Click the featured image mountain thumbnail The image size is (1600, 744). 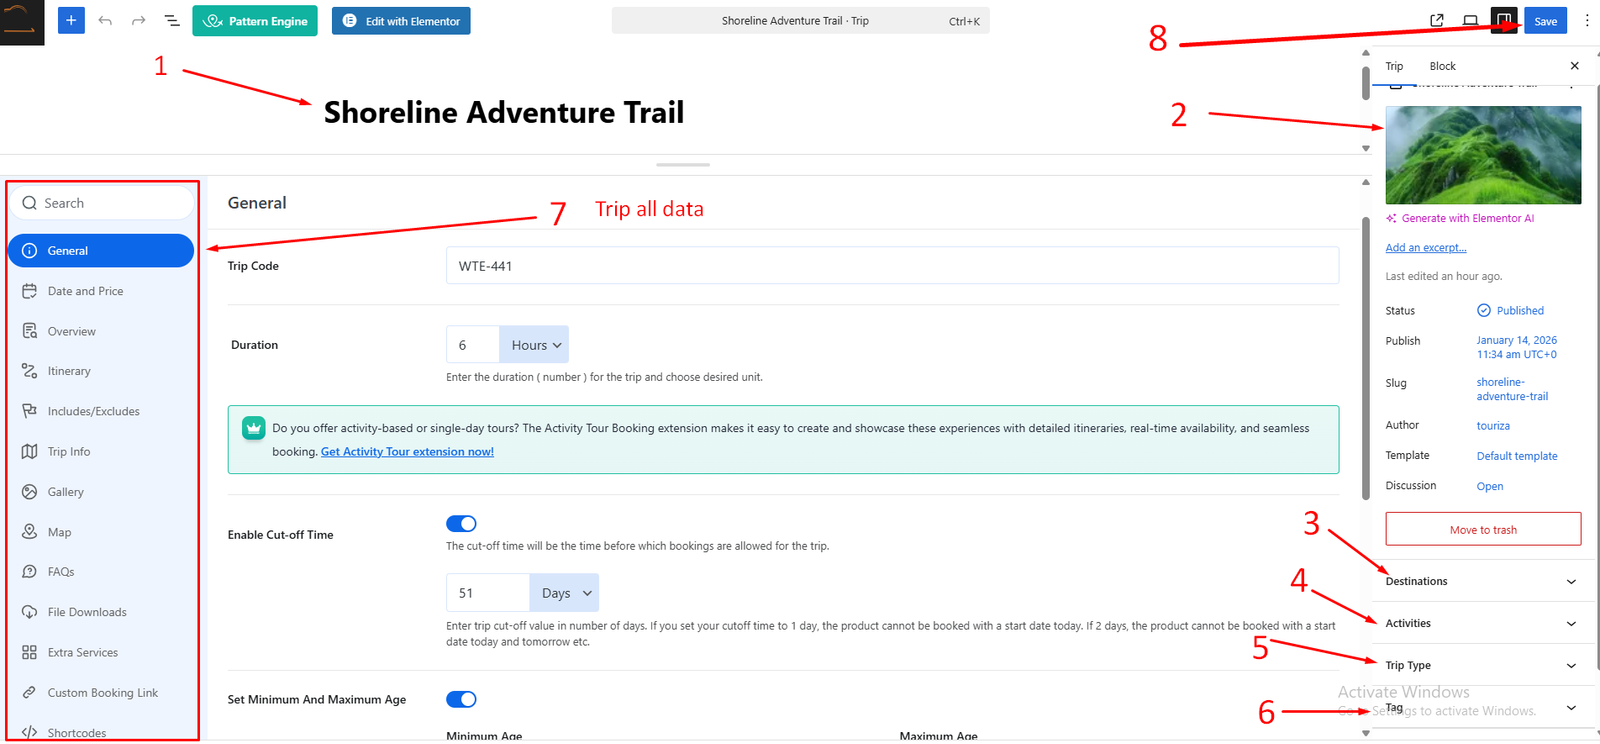[x=1483, y=155]
